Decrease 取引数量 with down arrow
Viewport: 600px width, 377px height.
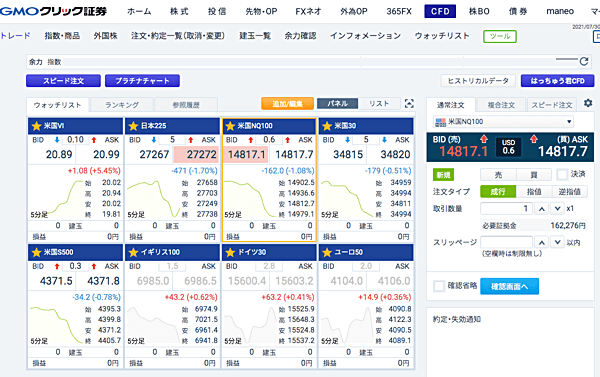[x=558, y=209]
